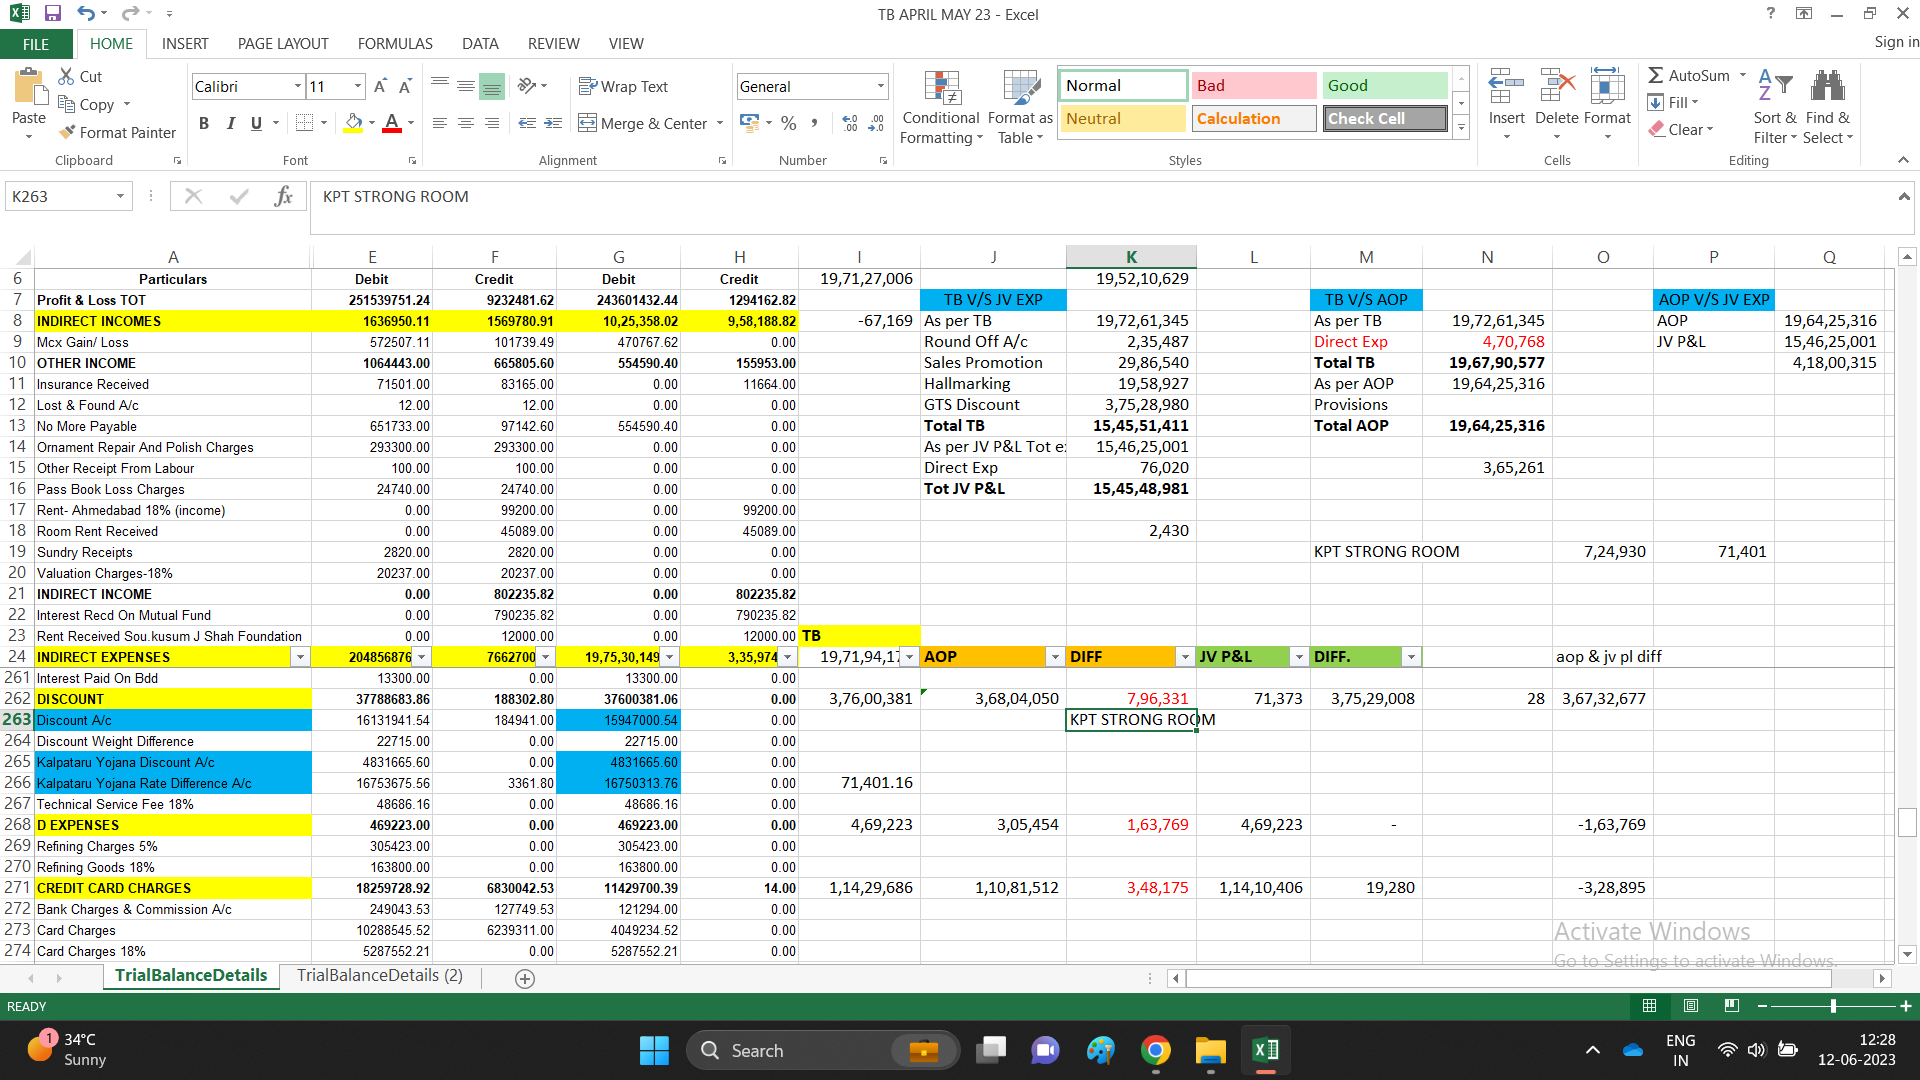Open the font name dropdown
The image size is (1920, 1080).
[x=297, y=87]
